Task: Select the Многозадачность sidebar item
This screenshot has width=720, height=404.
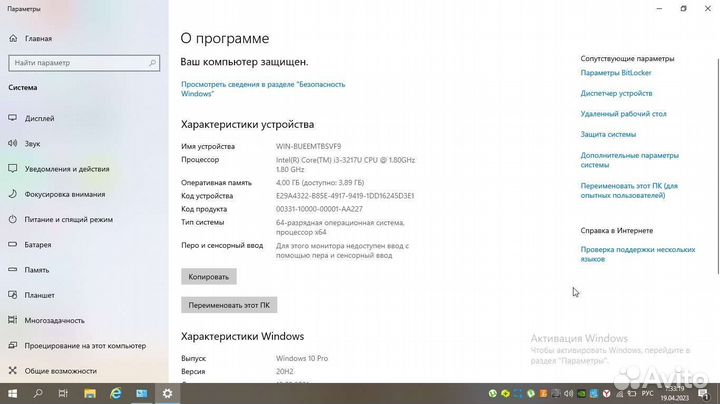Action: click(46, 320)
